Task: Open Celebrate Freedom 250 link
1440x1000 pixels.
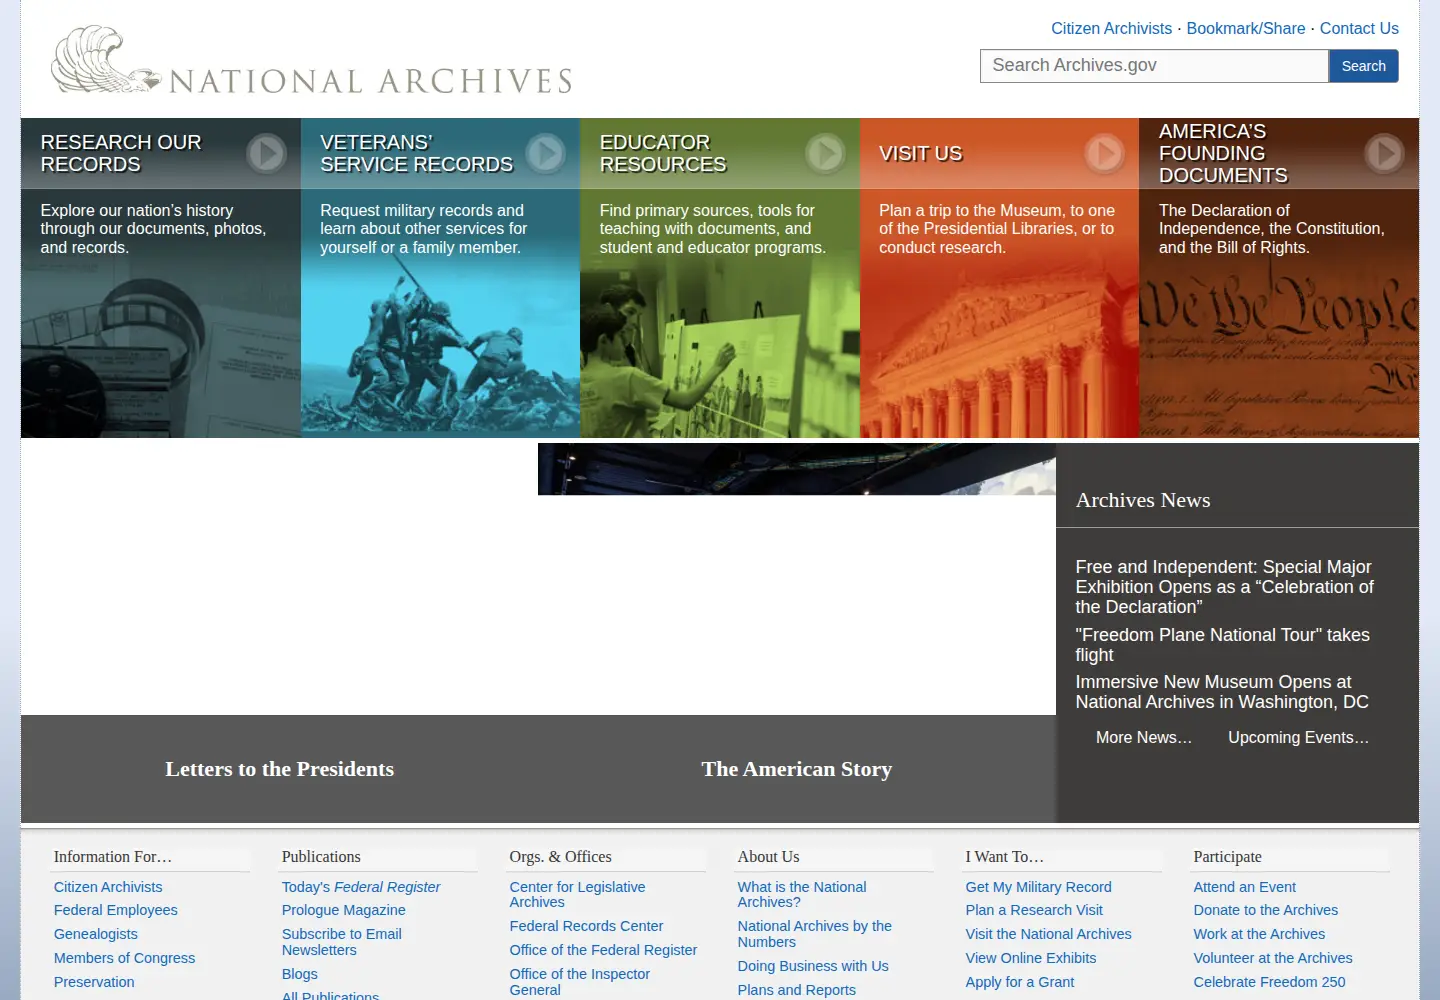Action: coord(1269,982)
